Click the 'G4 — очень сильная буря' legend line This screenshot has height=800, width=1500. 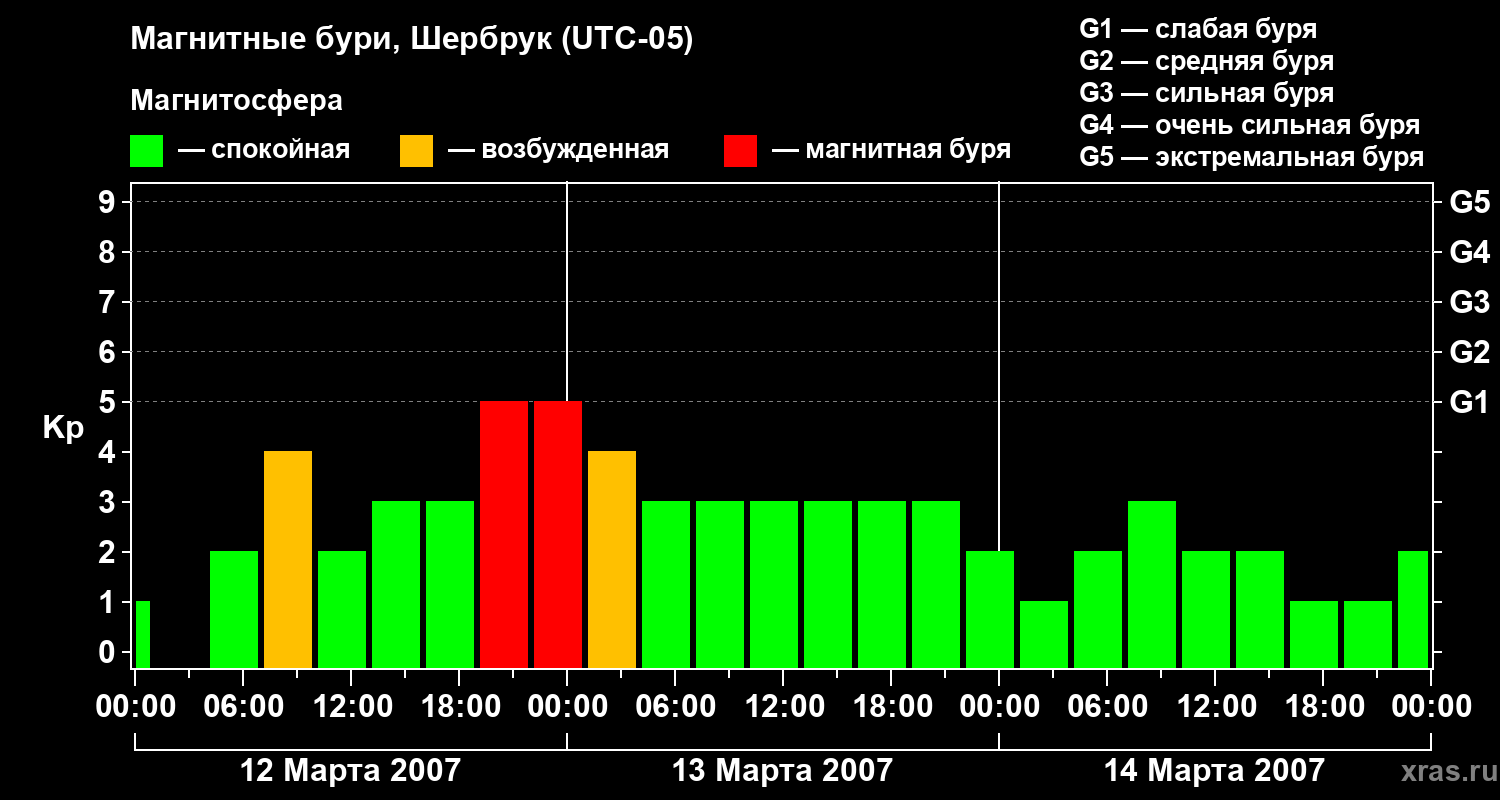[x=1250, y=125]
